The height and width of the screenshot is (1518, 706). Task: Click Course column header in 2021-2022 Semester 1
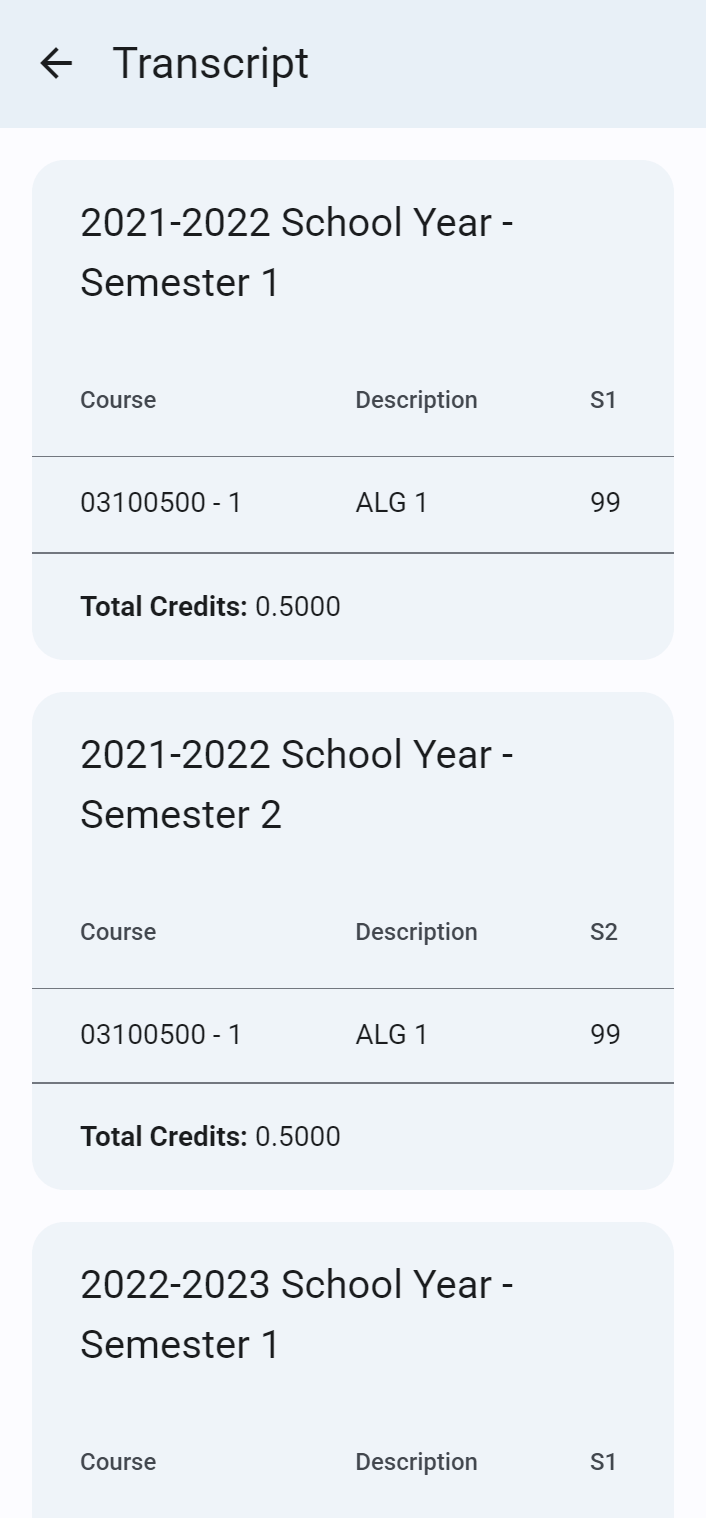118,400
